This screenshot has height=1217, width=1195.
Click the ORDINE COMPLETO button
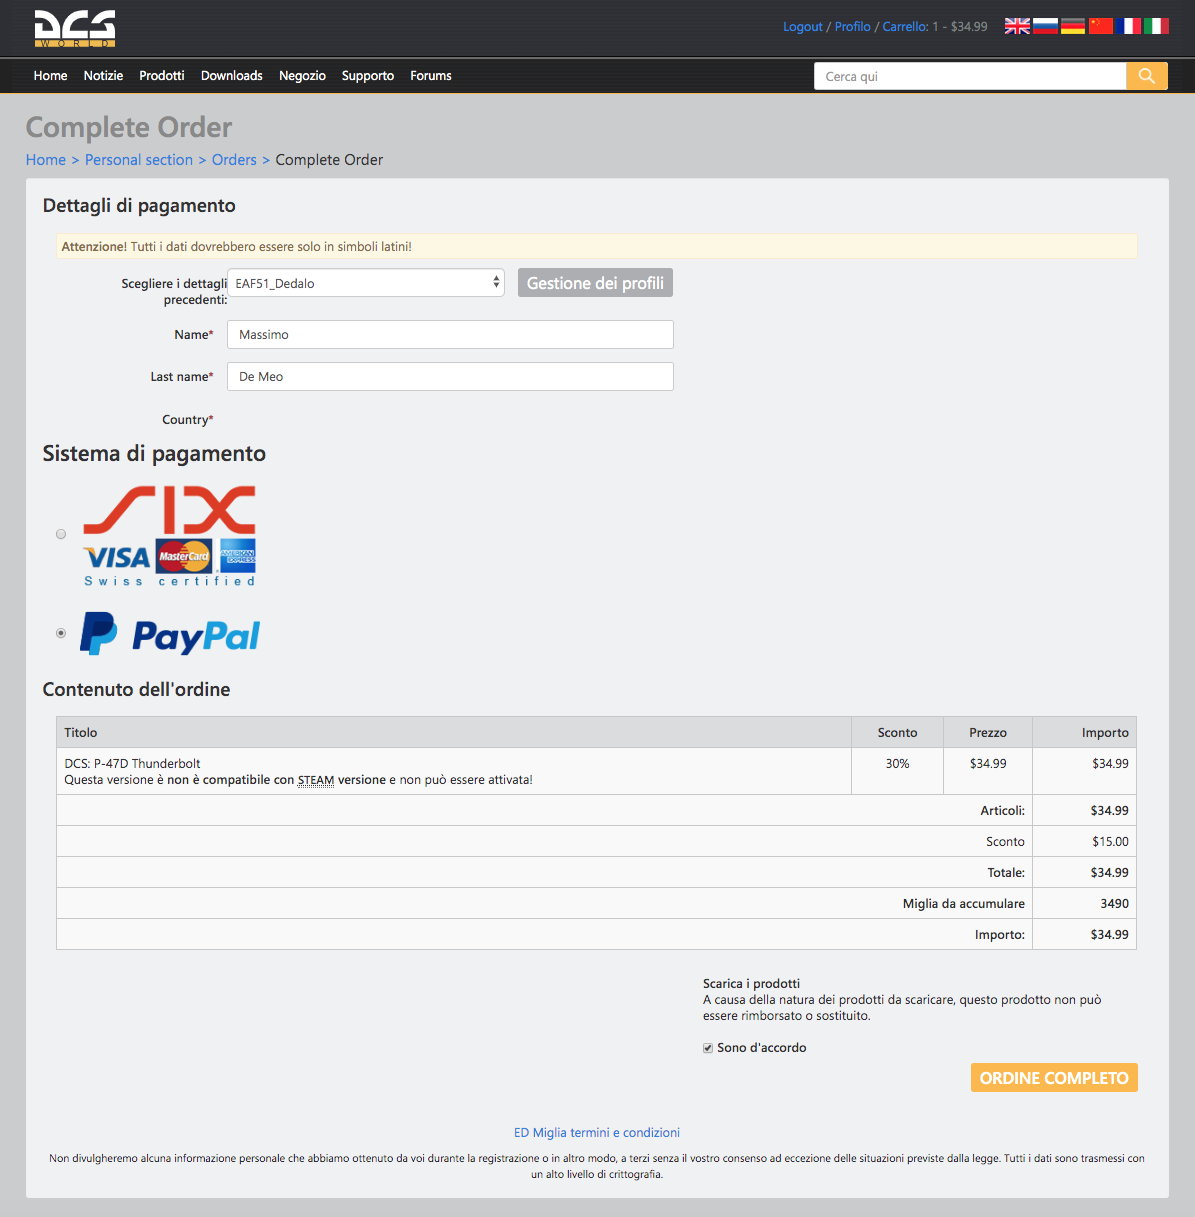point(1054,1078)
